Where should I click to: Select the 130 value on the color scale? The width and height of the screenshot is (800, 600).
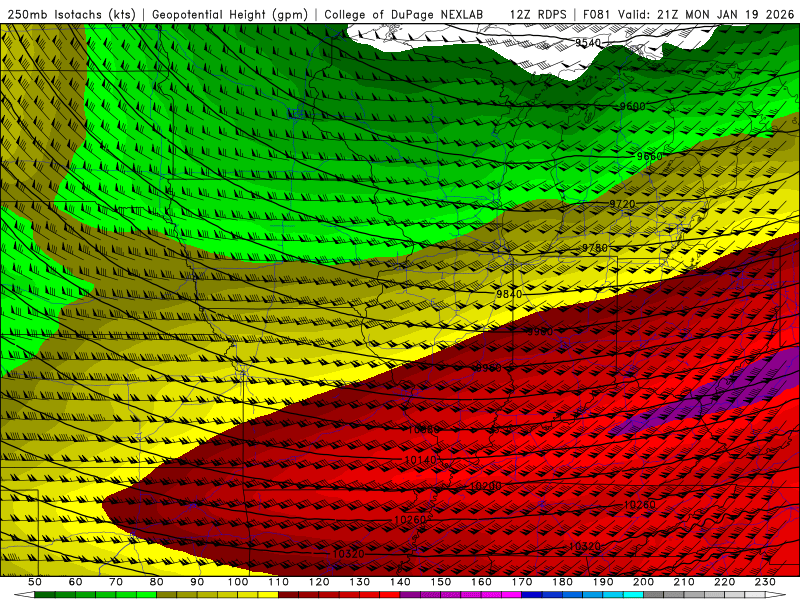coord(360,582)
